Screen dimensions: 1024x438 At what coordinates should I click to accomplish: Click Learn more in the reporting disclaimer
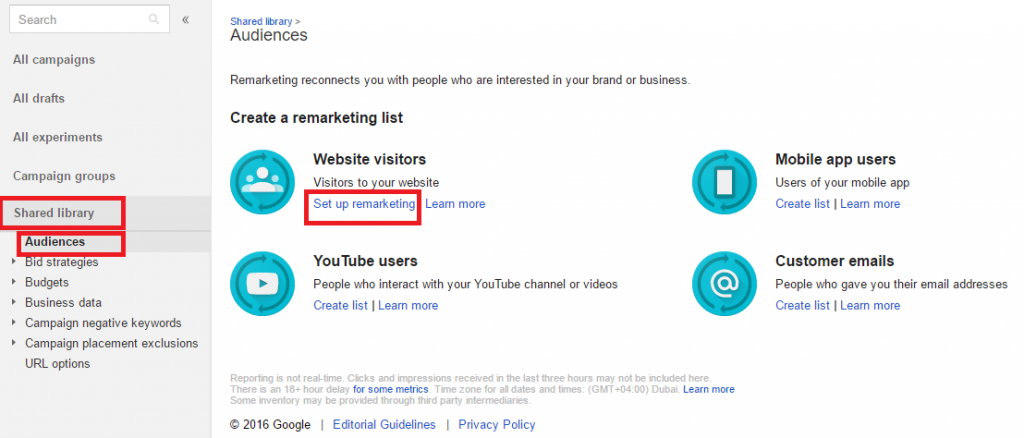[x=709, y=390]
